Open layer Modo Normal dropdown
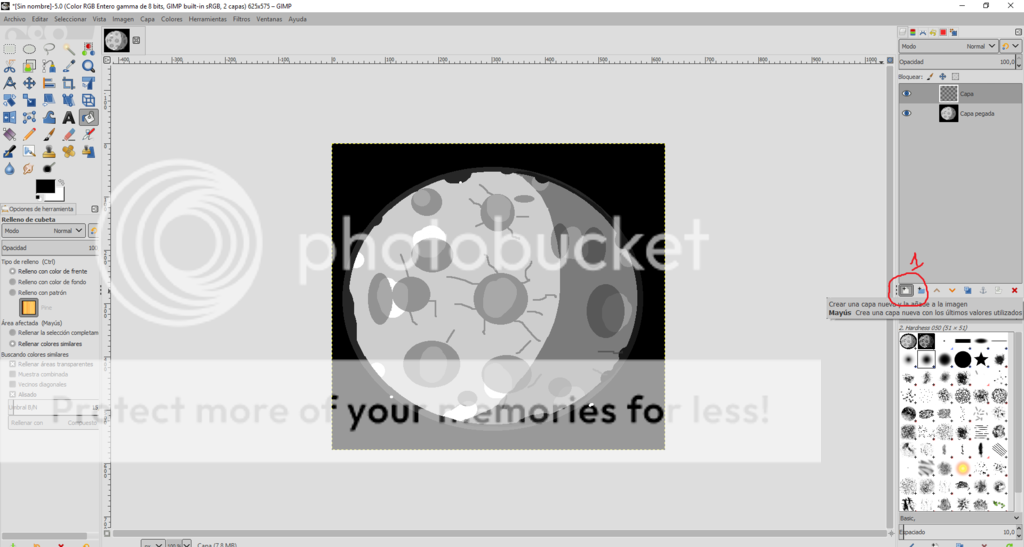 948,46
